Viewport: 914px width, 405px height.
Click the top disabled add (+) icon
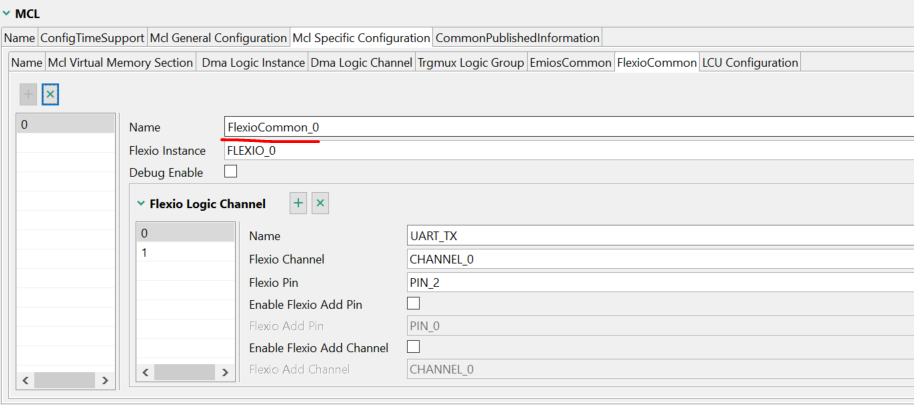29,93
